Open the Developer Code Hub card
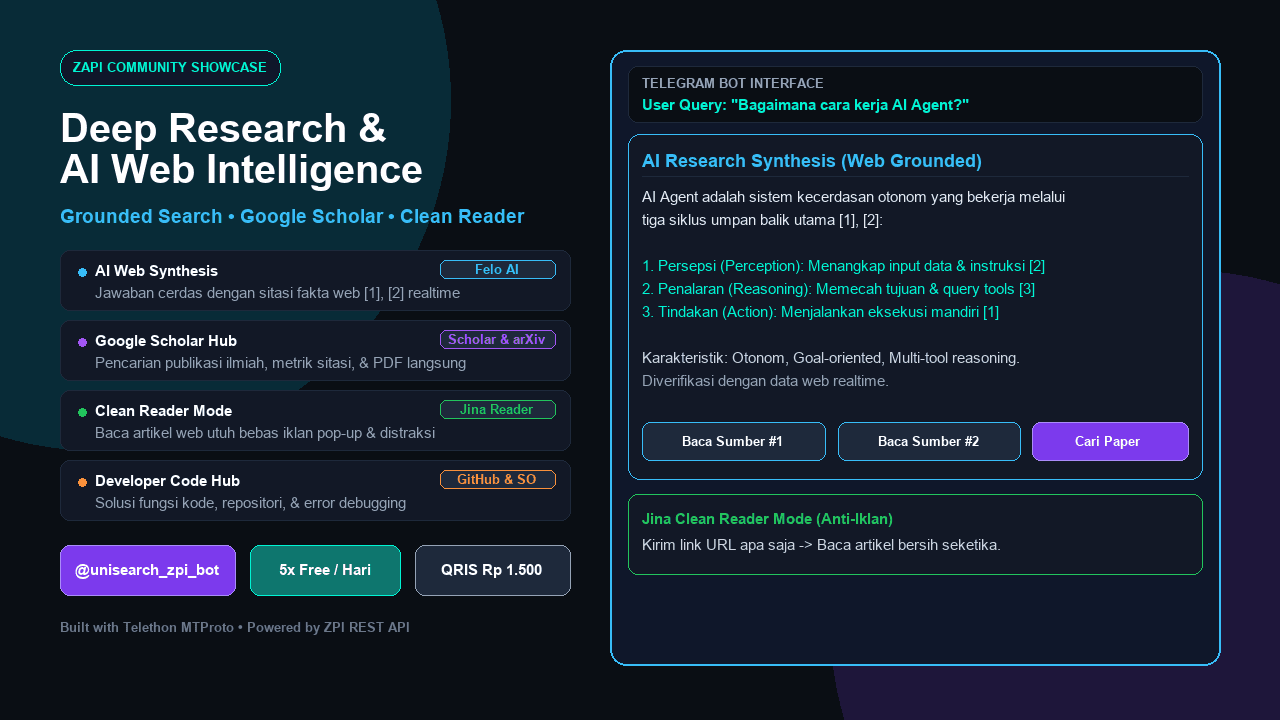The image size is (1280, 720). (x=315, y=491)
